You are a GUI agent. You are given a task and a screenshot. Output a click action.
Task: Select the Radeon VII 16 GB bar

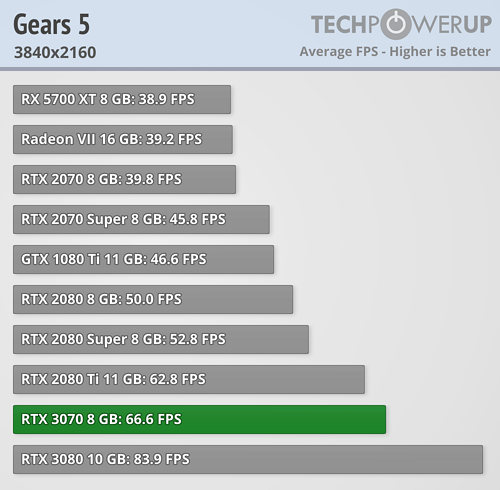[123, 139]
